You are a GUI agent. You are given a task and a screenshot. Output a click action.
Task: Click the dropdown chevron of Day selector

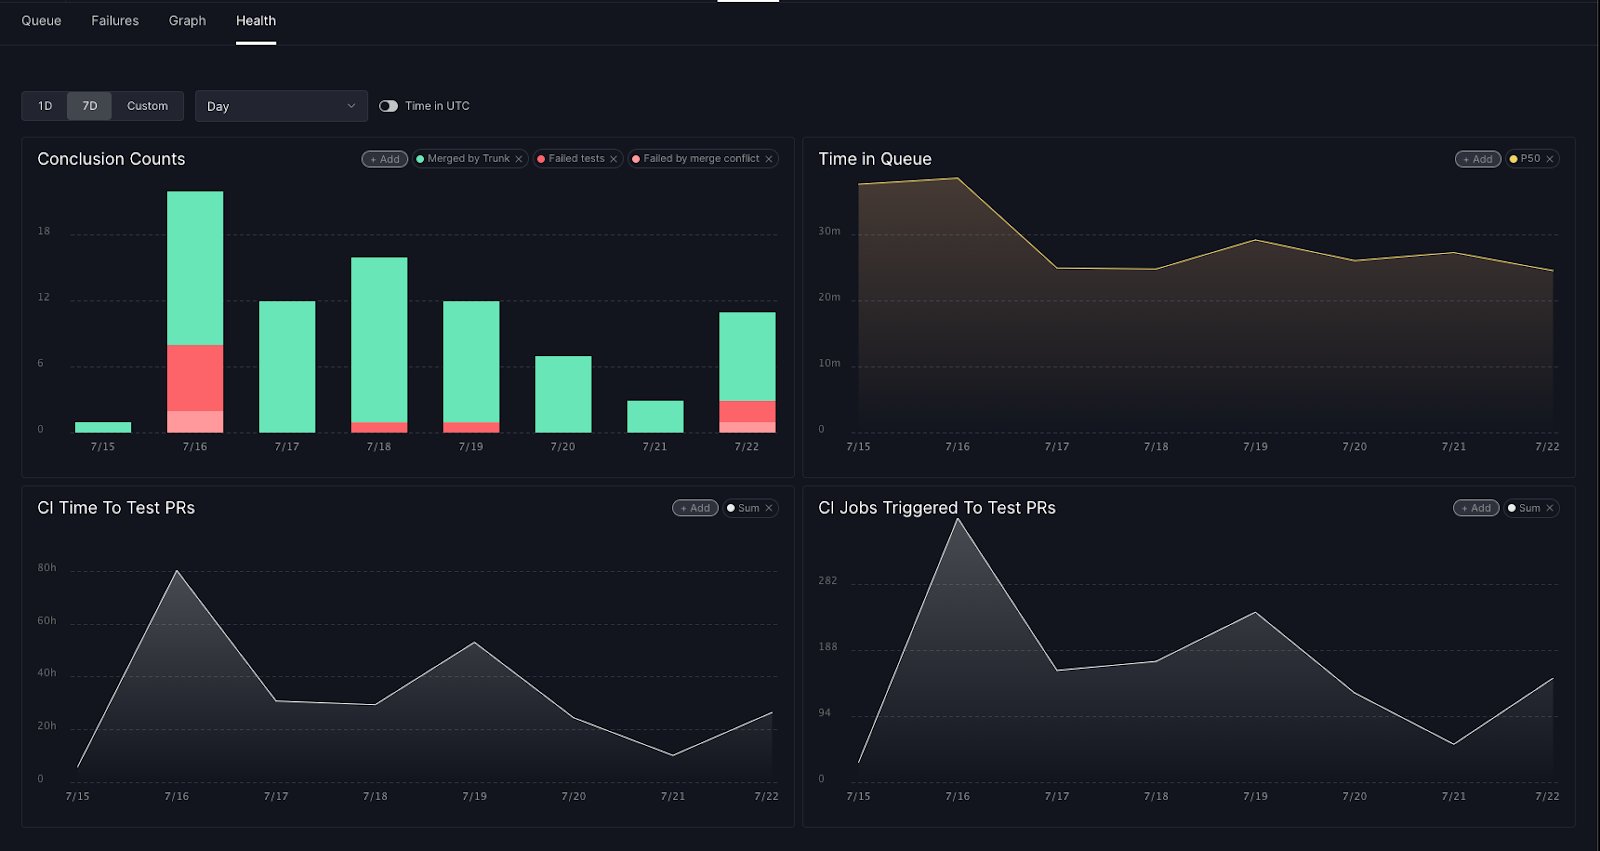(x=351, y=106)
